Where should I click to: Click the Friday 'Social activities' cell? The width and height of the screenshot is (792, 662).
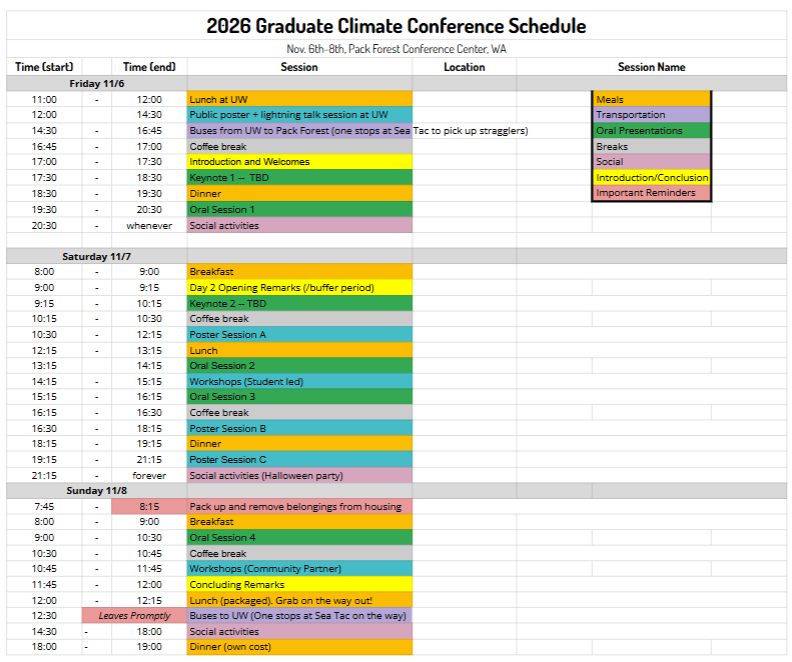pos(300,225)
